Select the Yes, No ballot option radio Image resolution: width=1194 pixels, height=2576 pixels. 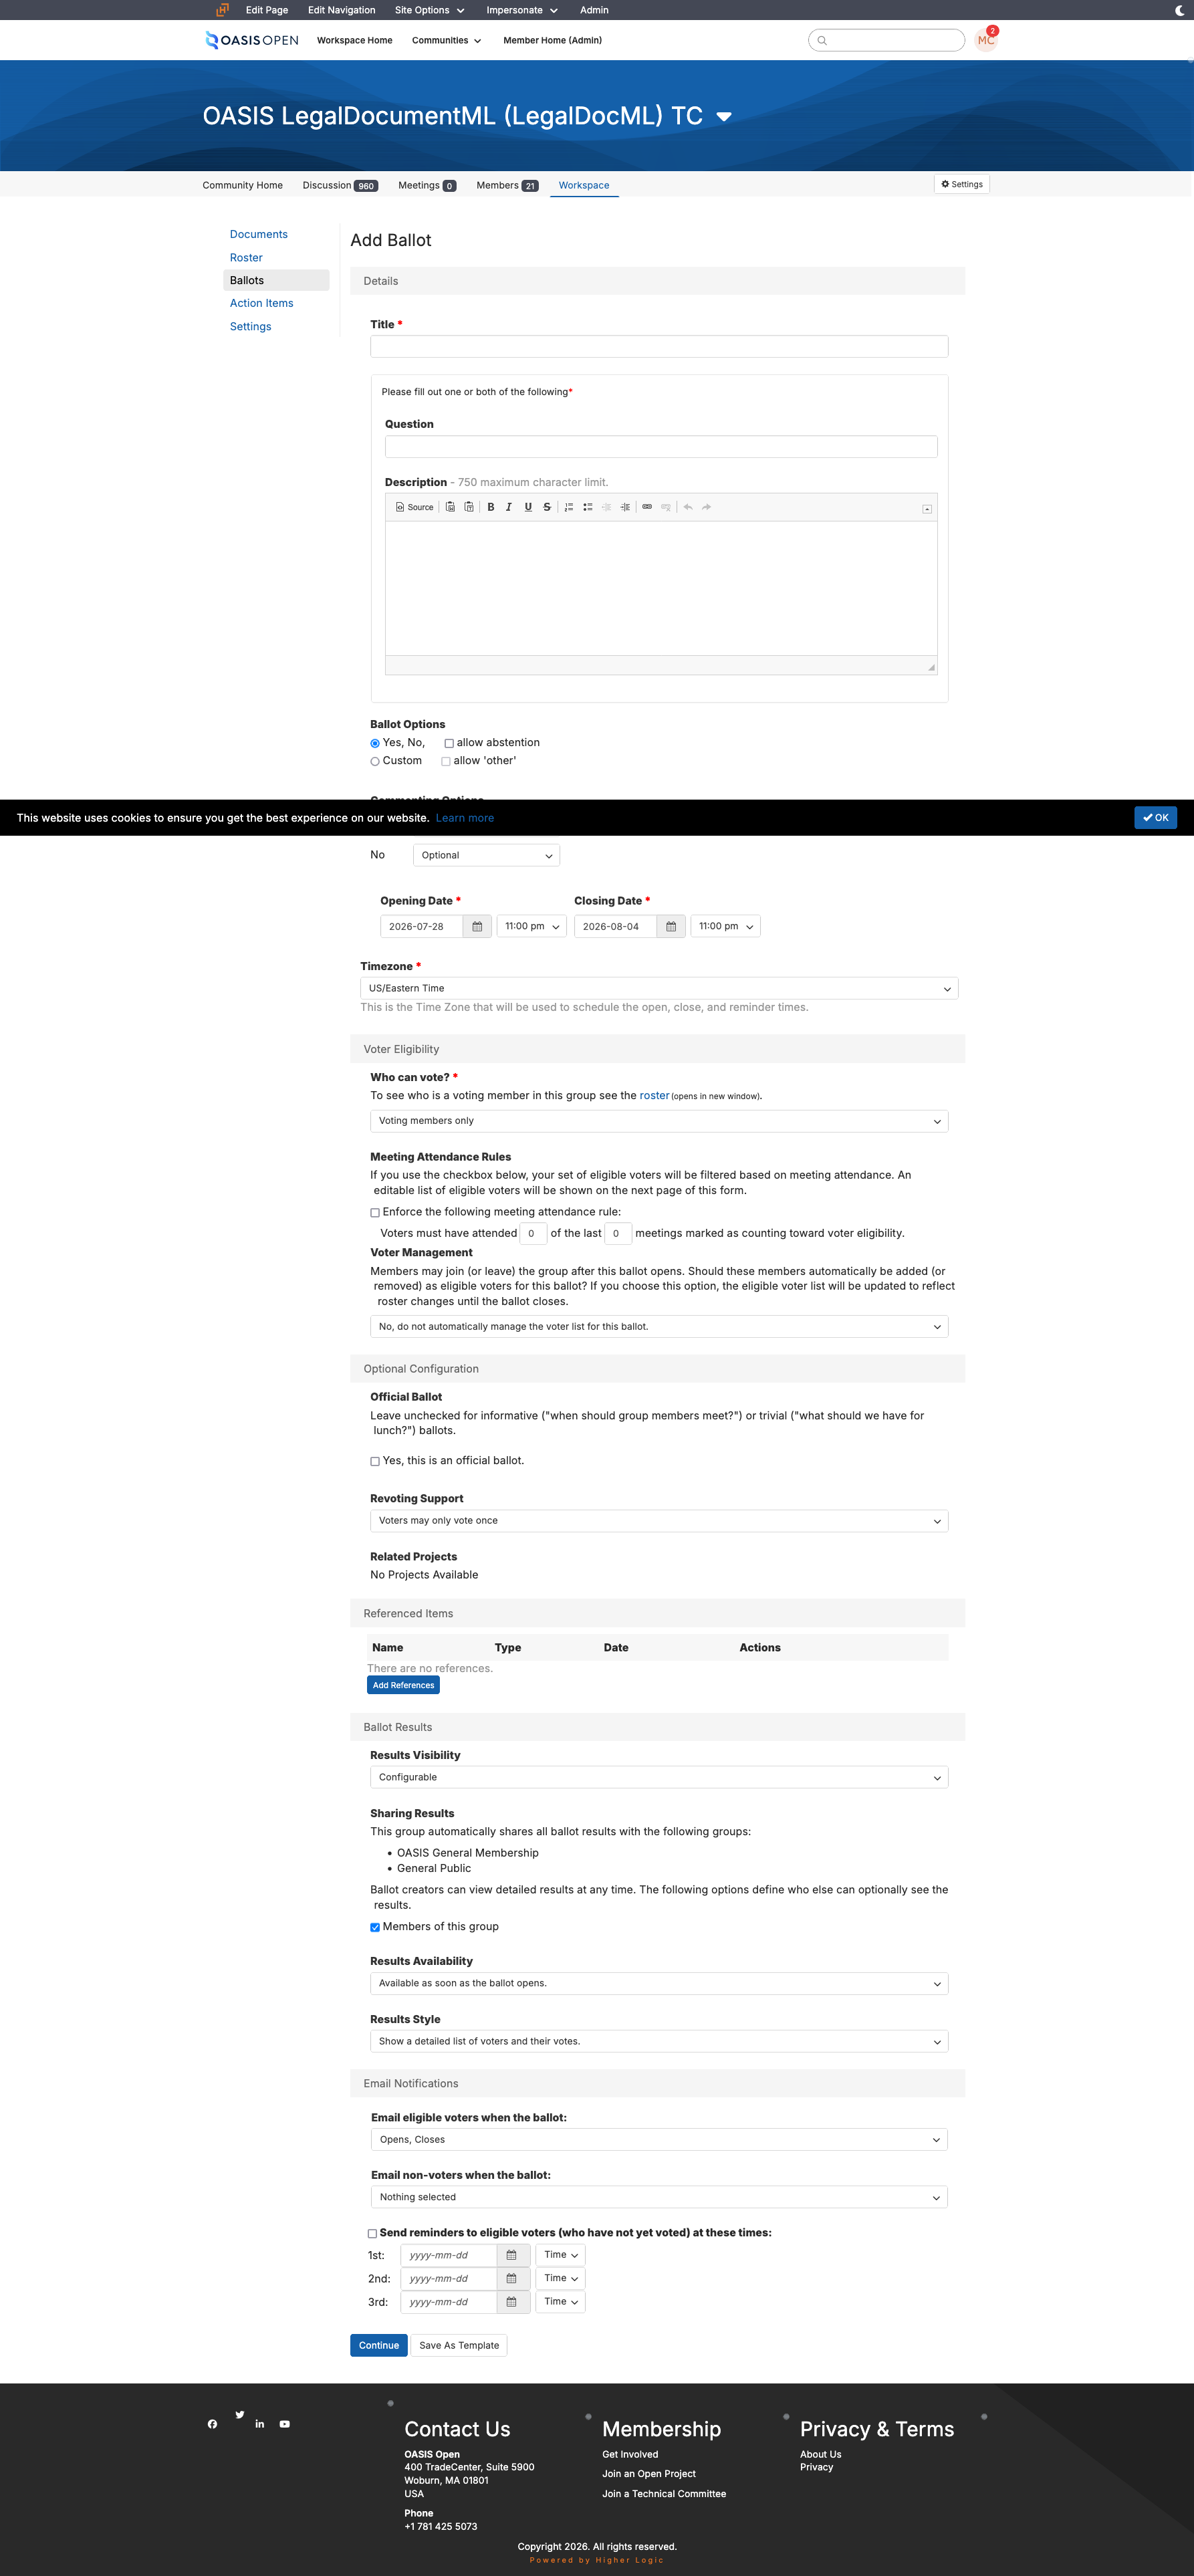[375, 744]
